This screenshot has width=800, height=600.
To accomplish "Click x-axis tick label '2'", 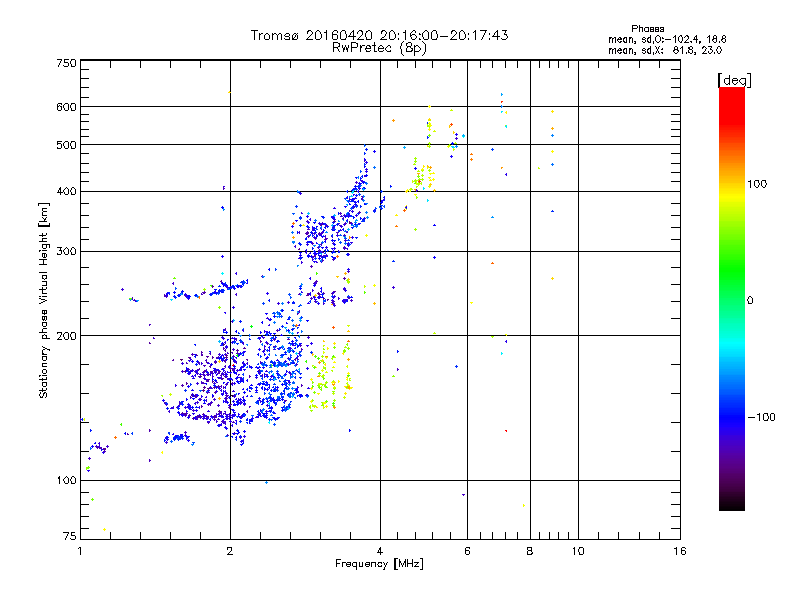I will coord(230,551).
